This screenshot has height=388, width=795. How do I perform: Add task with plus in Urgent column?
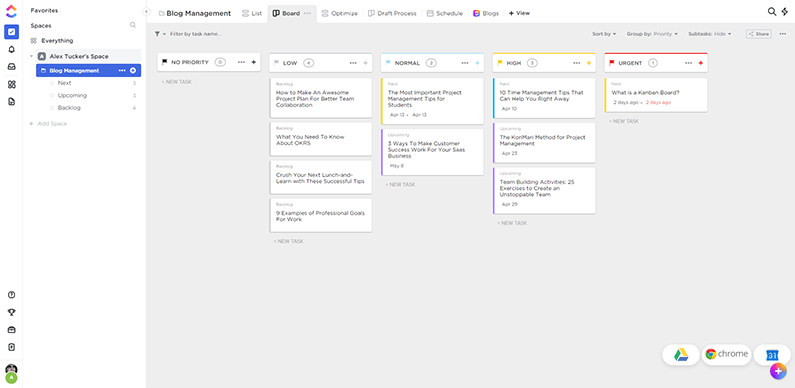click(701, 63)
